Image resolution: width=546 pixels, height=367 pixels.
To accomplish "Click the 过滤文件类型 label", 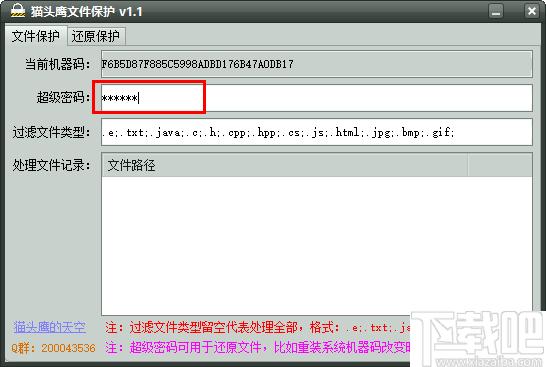I will tap(52, 132).
